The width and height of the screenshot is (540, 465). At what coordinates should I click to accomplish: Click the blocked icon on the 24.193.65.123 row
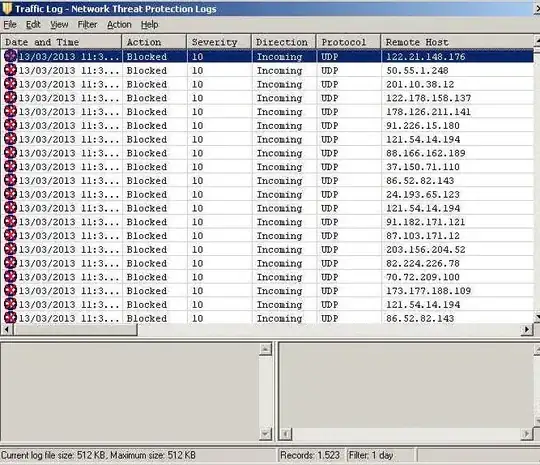(x=10, y=194)
